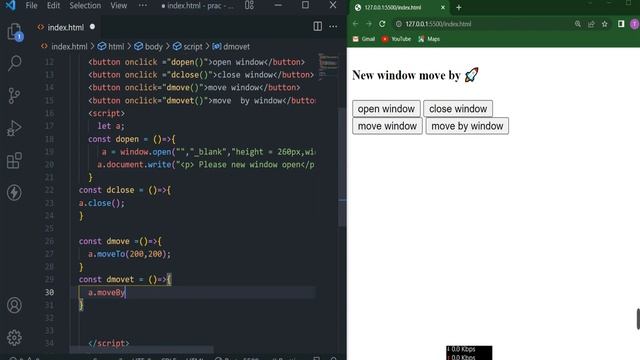Click the browser address bar URL
Viewport: 640px width, 360px height.
(438, 24)
